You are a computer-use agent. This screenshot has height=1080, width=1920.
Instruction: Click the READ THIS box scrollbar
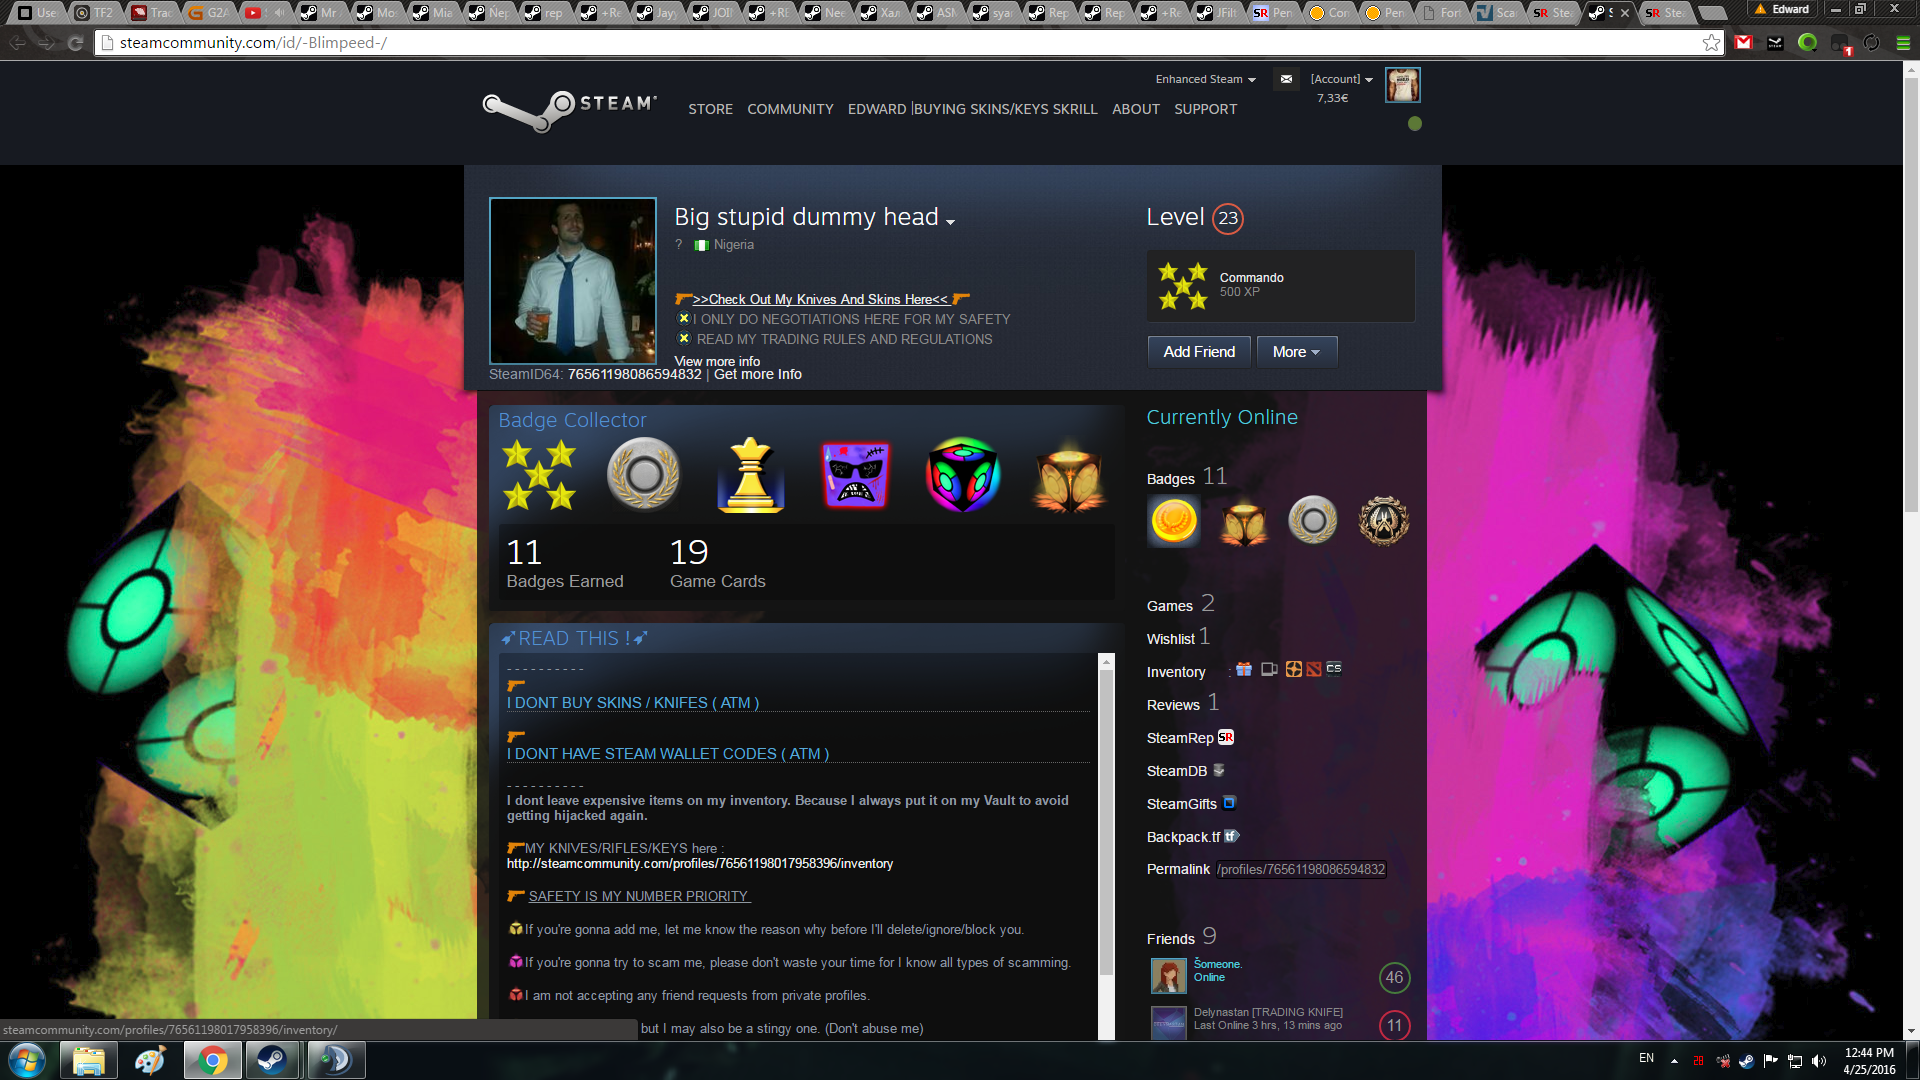click(1106, 820)
